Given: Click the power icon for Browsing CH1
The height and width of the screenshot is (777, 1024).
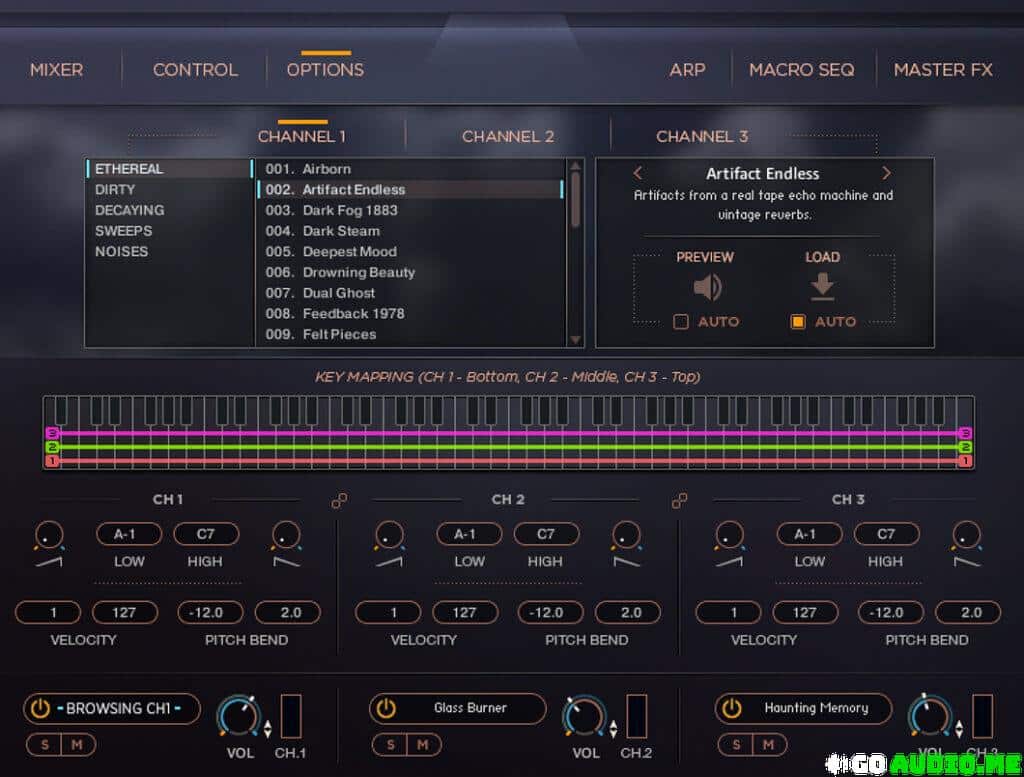Looking at the screenshot, I should coord(40,709).
